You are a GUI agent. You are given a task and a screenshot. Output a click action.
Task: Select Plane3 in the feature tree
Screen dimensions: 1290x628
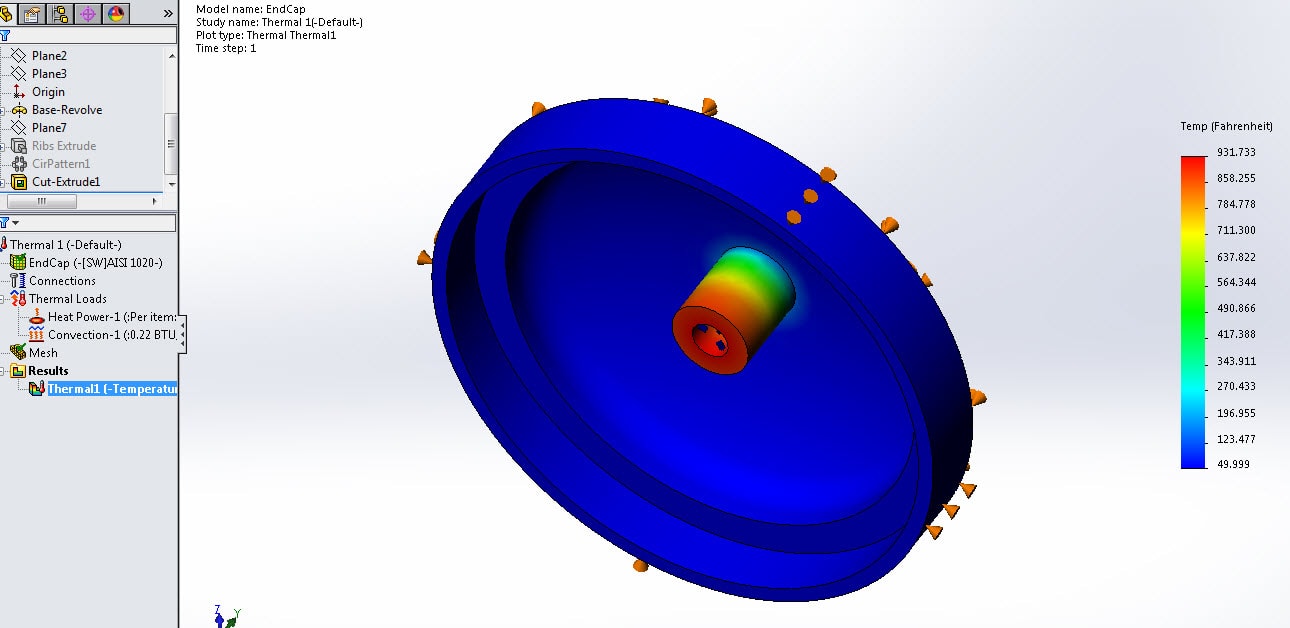coord(49,74)
